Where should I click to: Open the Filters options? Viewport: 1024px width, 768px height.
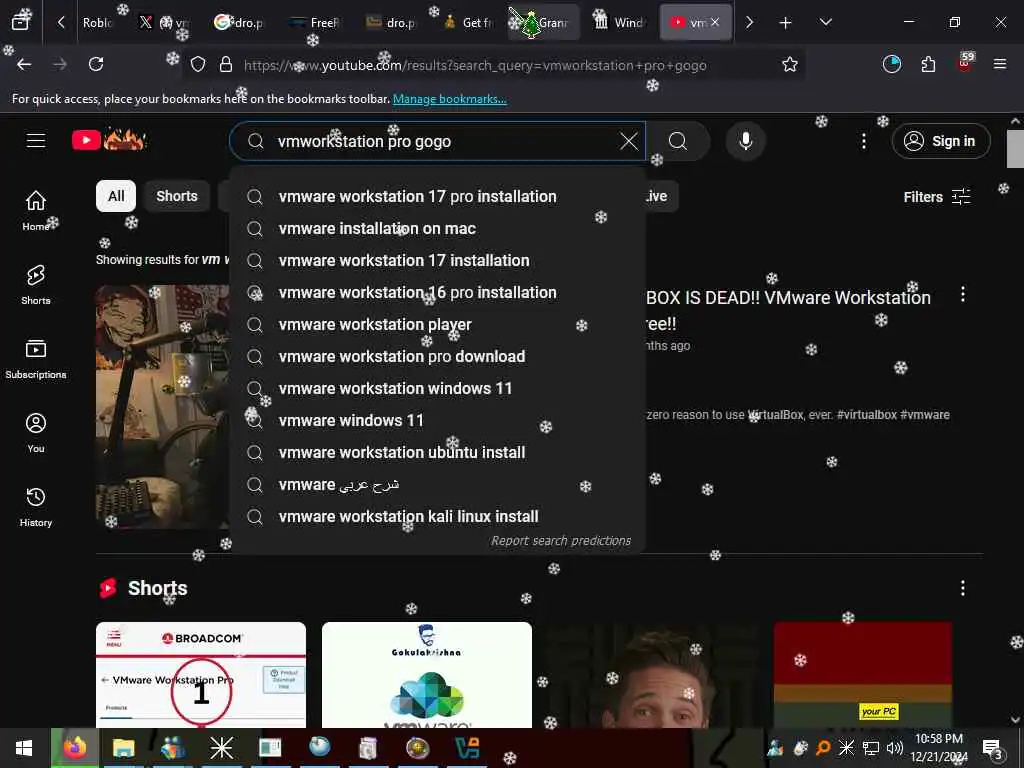point(937,197)
